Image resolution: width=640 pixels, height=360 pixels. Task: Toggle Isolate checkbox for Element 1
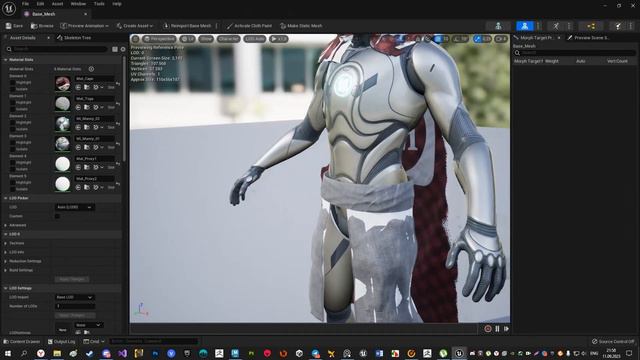point(12,109)
